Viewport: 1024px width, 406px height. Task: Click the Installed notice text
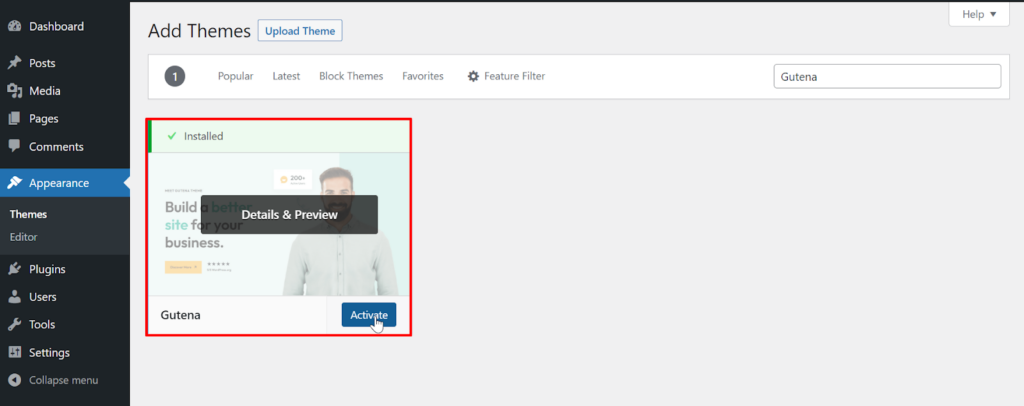(x=204, y=136)
